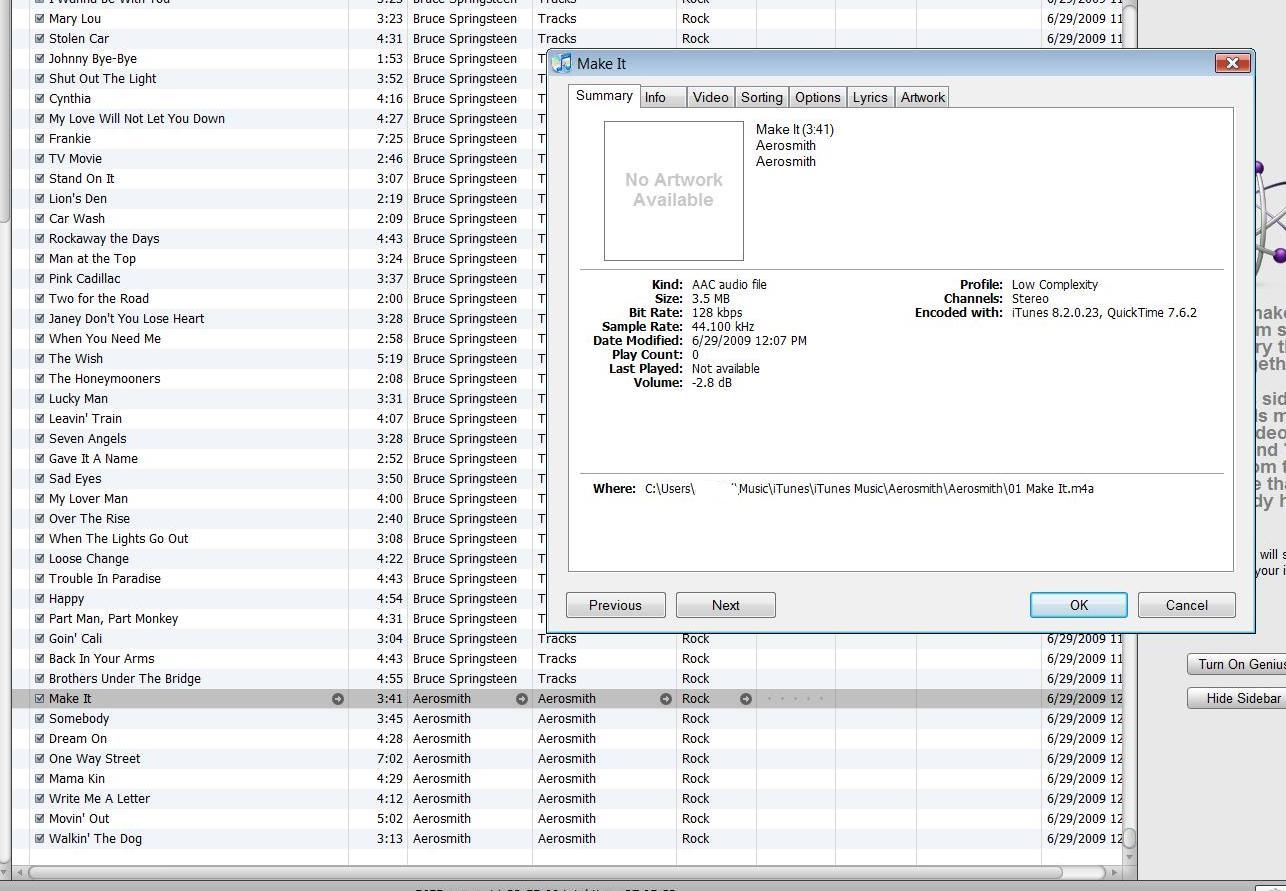Toggle the checkbox for Cynthia
The image size is (1286, 891).
click(39, 99)
